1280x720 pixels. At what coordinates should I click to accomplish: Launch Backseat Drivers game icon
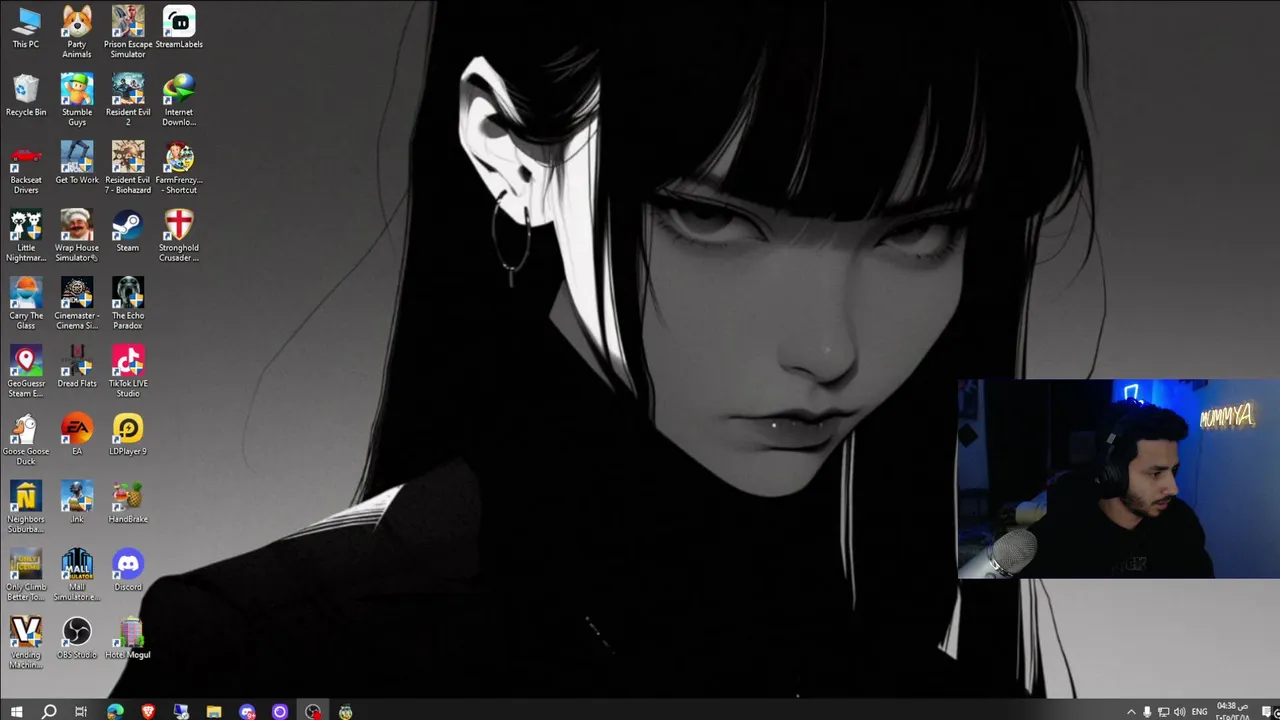26,167
